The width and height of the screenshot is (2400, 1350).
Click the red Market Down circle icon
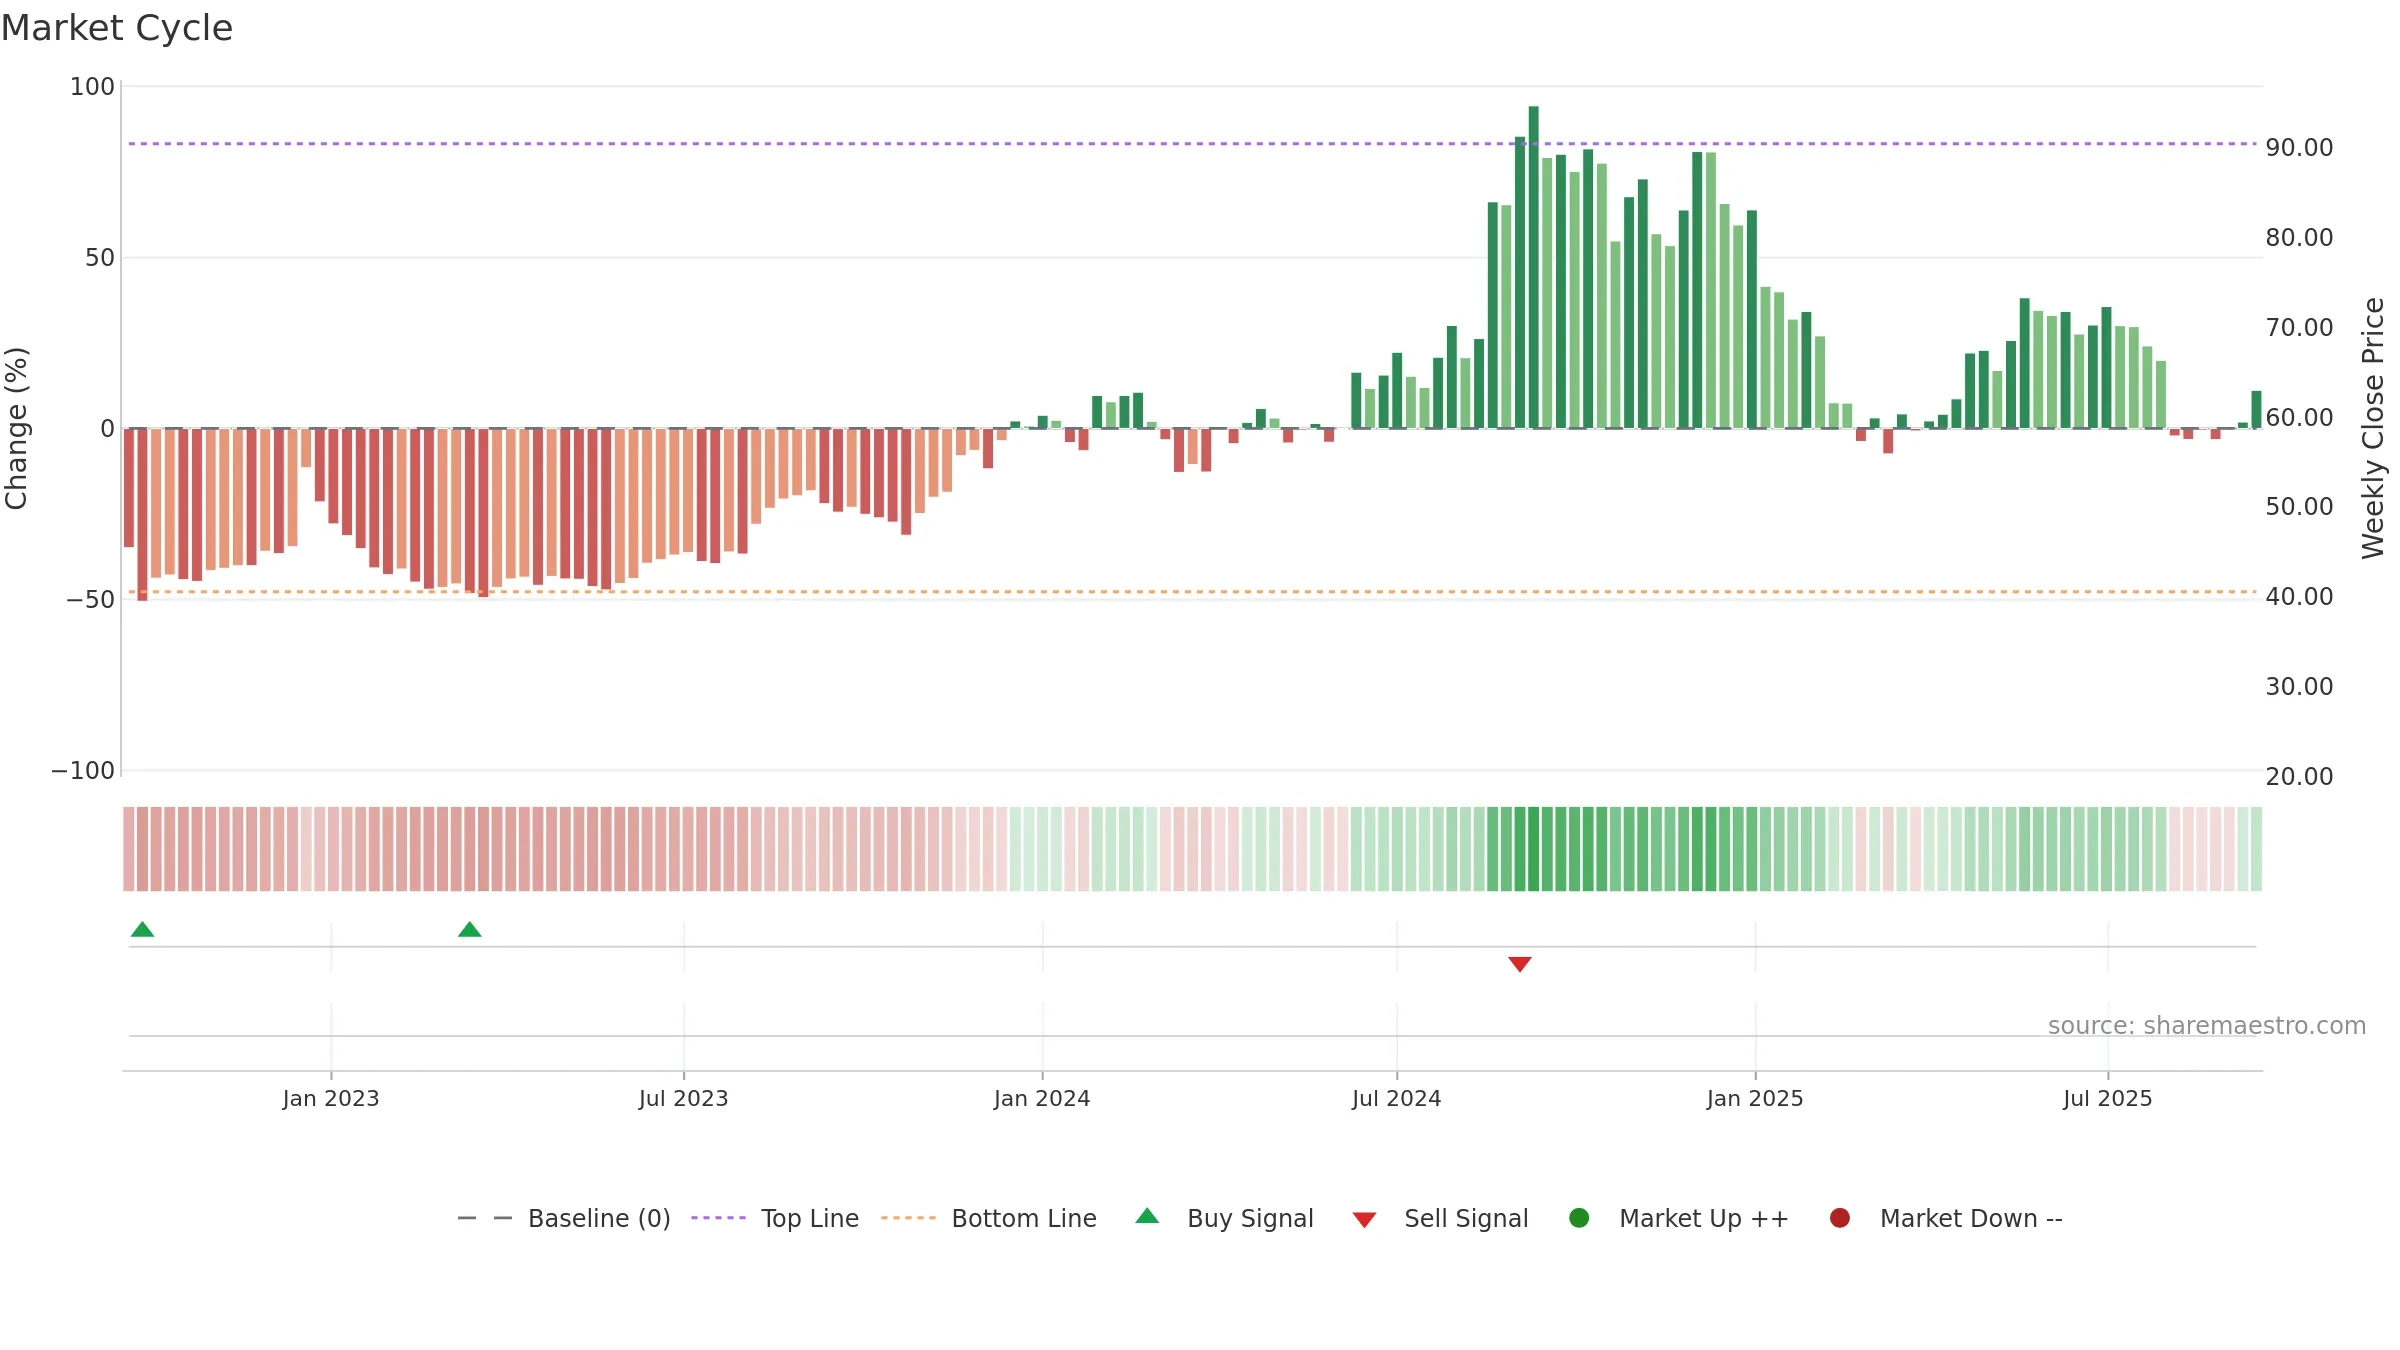pos(1839,1218)
